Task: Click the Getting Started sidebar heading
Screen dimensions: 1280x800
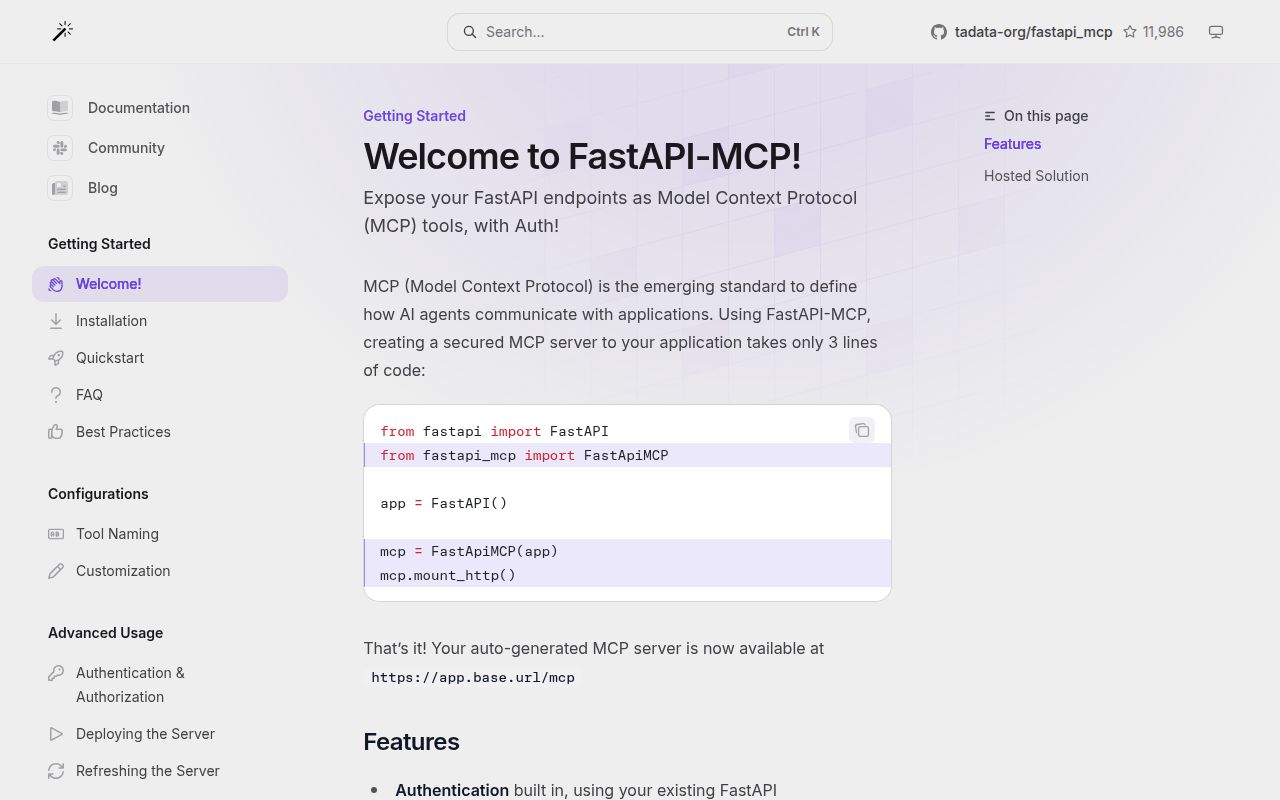Action: tap(99, 244)
